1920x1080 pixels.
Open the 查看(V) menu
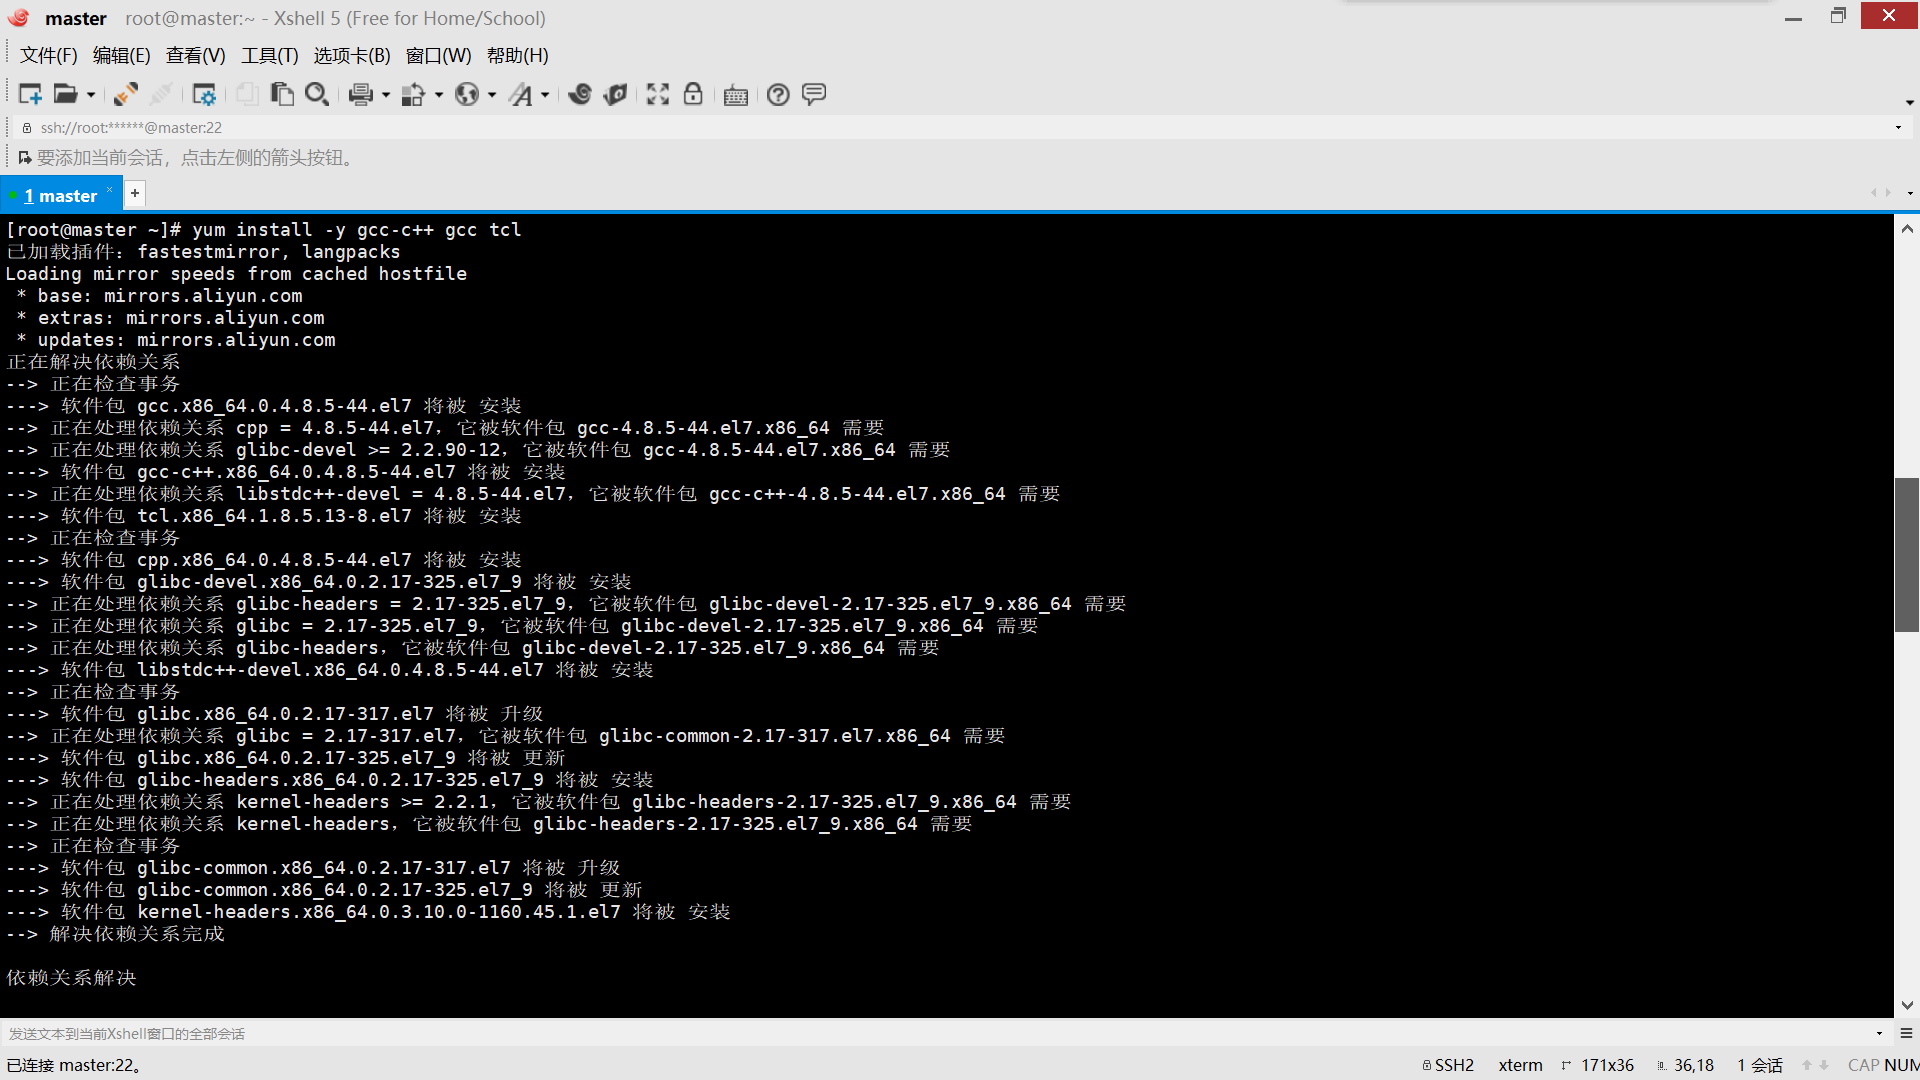195,55
